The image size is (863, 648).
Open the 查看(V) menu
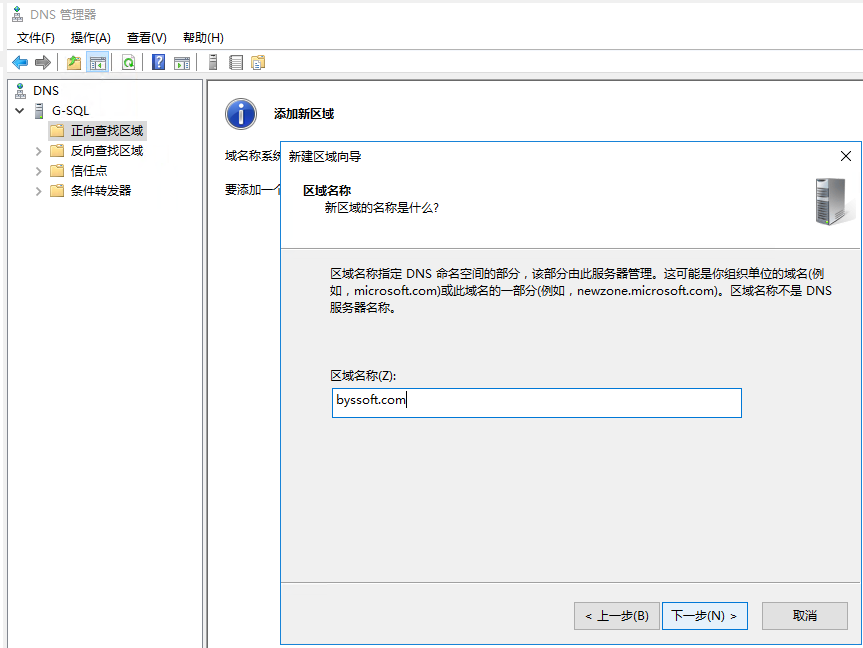click(x=147, y=38)
